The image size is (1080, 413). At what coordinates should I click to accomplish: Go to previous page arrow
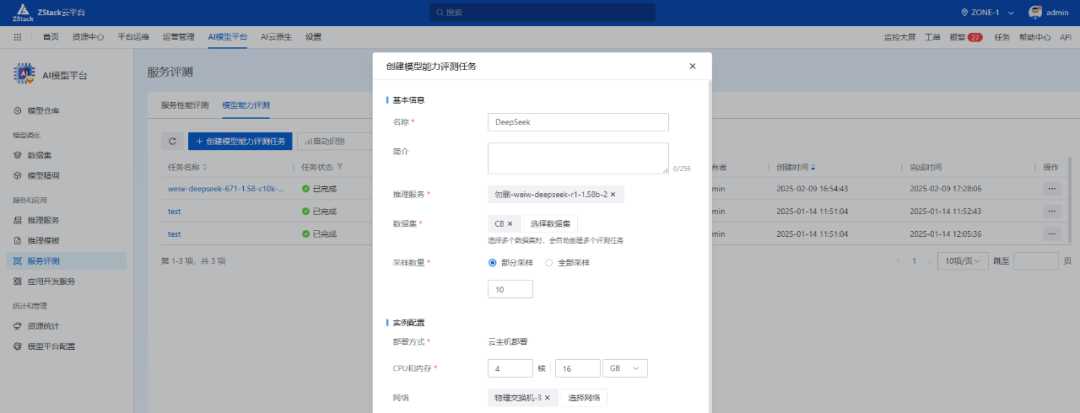coord(898,262)
